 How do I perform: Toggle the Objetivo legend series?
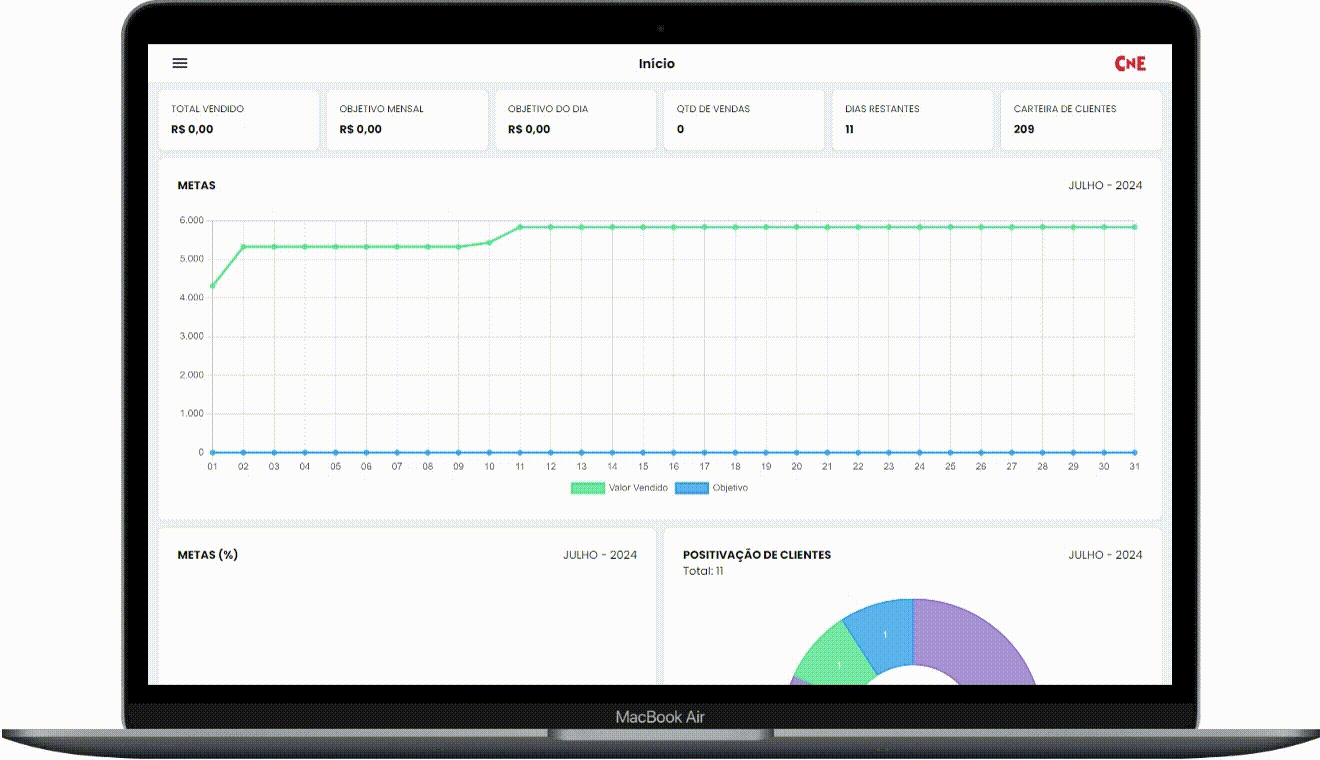pos(729,488)
